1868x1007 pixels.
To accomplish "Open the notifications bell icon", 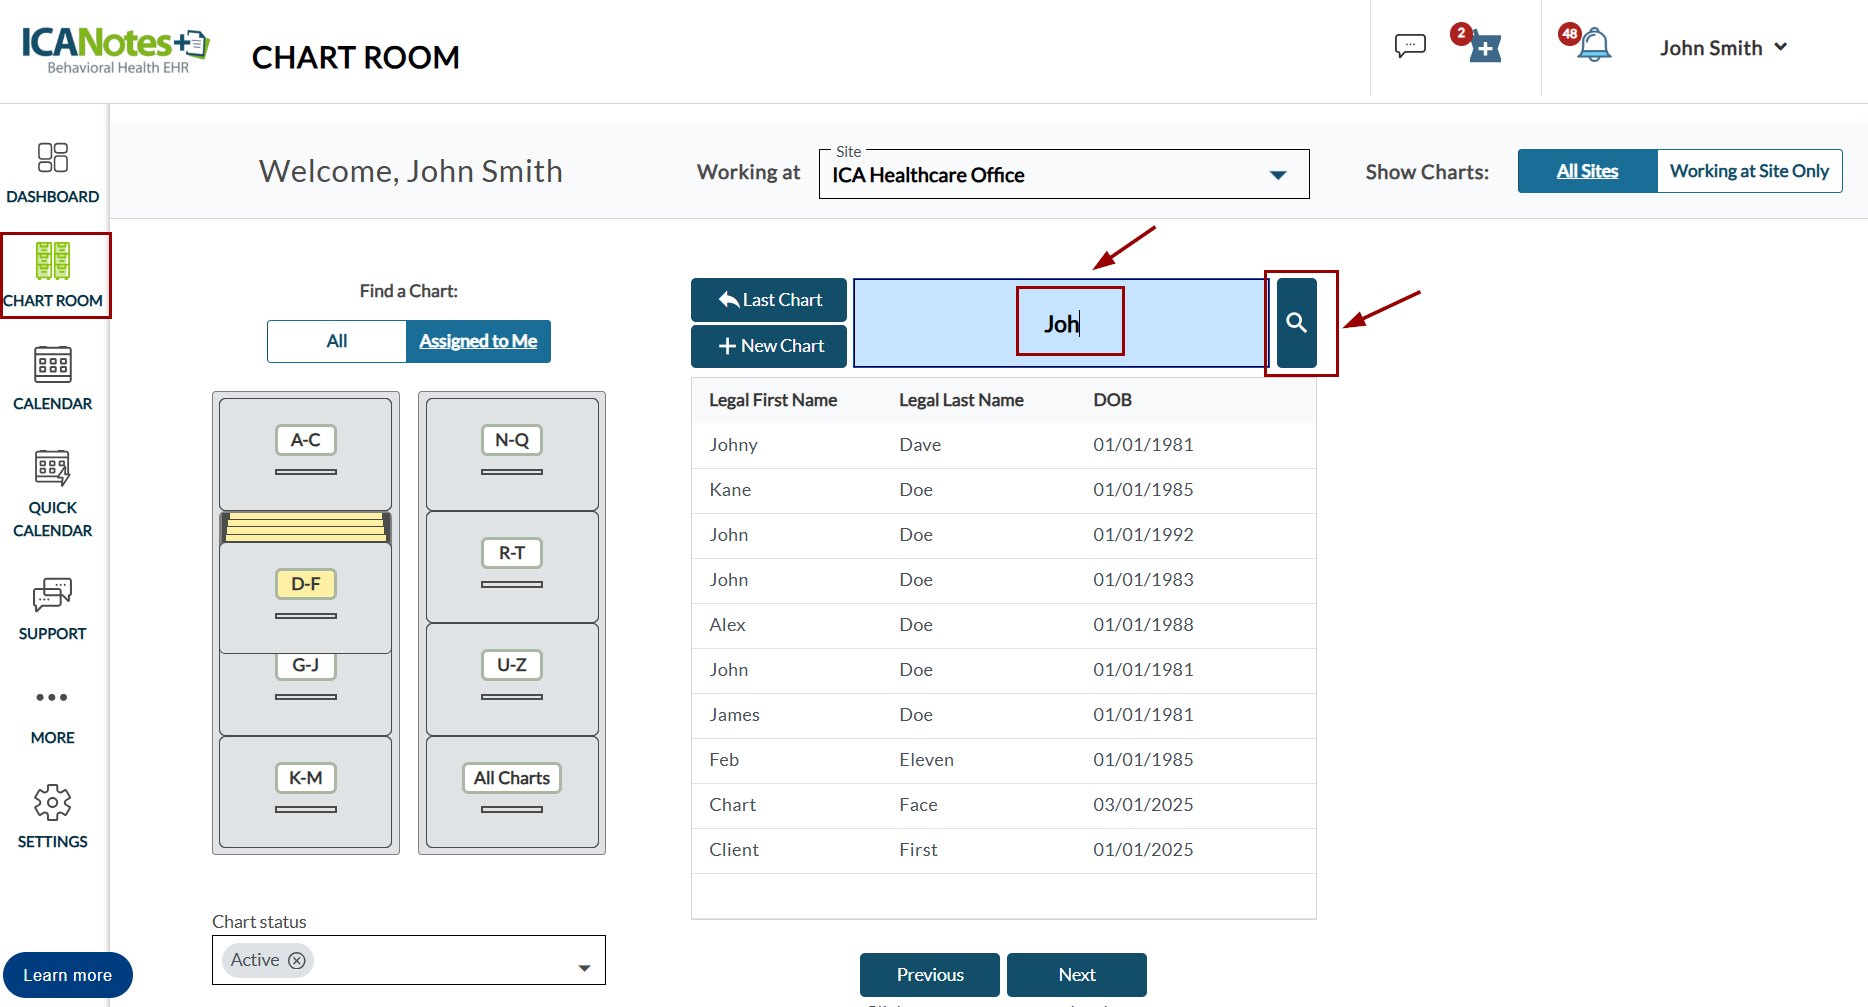I will [1594, 46].
